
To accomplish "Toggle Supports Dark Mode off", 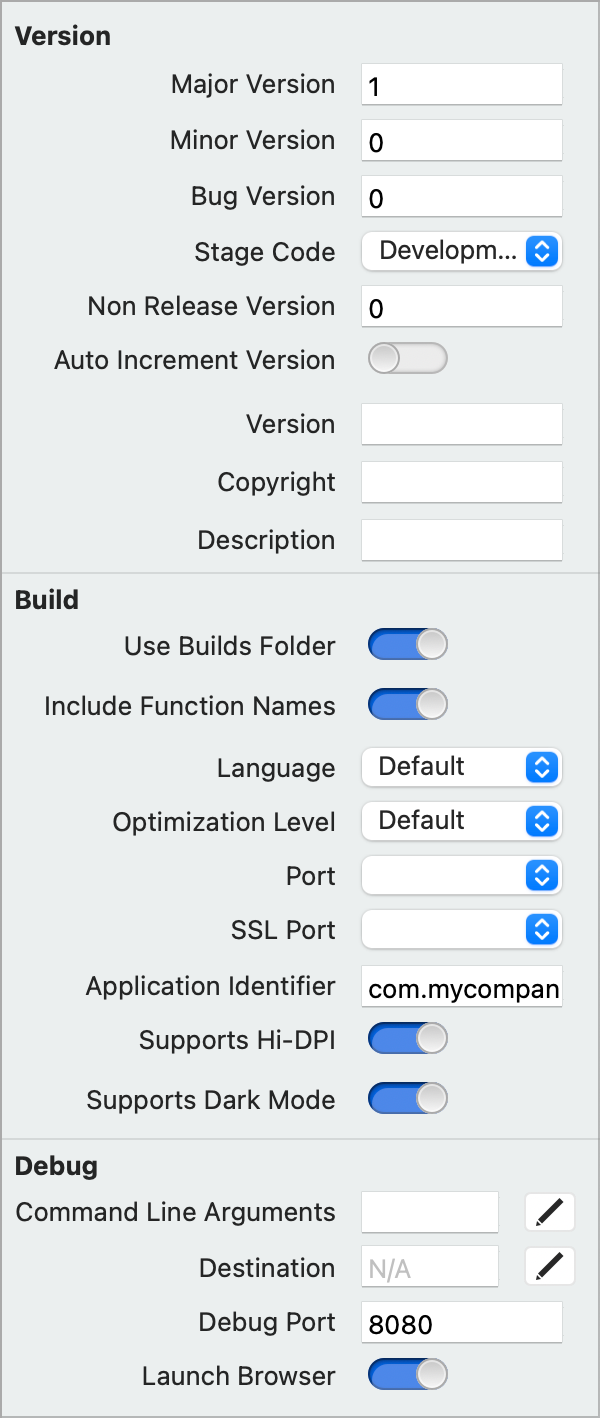I will tap(408, 1099).
